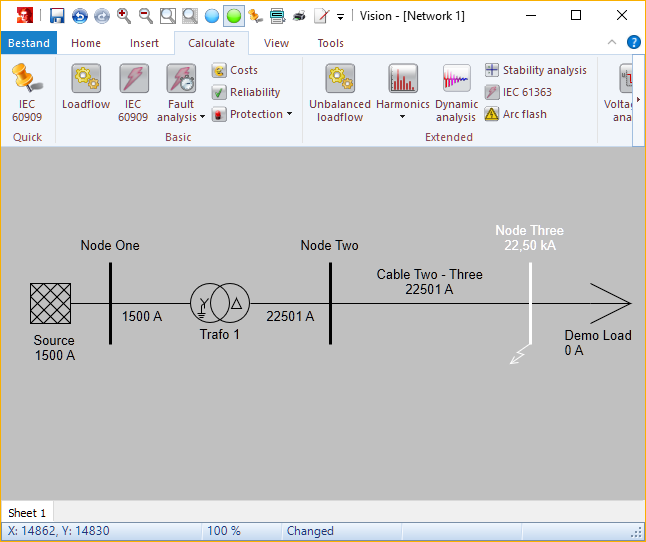Switch to the Home ribbon tab
The image size is (646, 542).
pyautogui.click(x=86, y=43)
